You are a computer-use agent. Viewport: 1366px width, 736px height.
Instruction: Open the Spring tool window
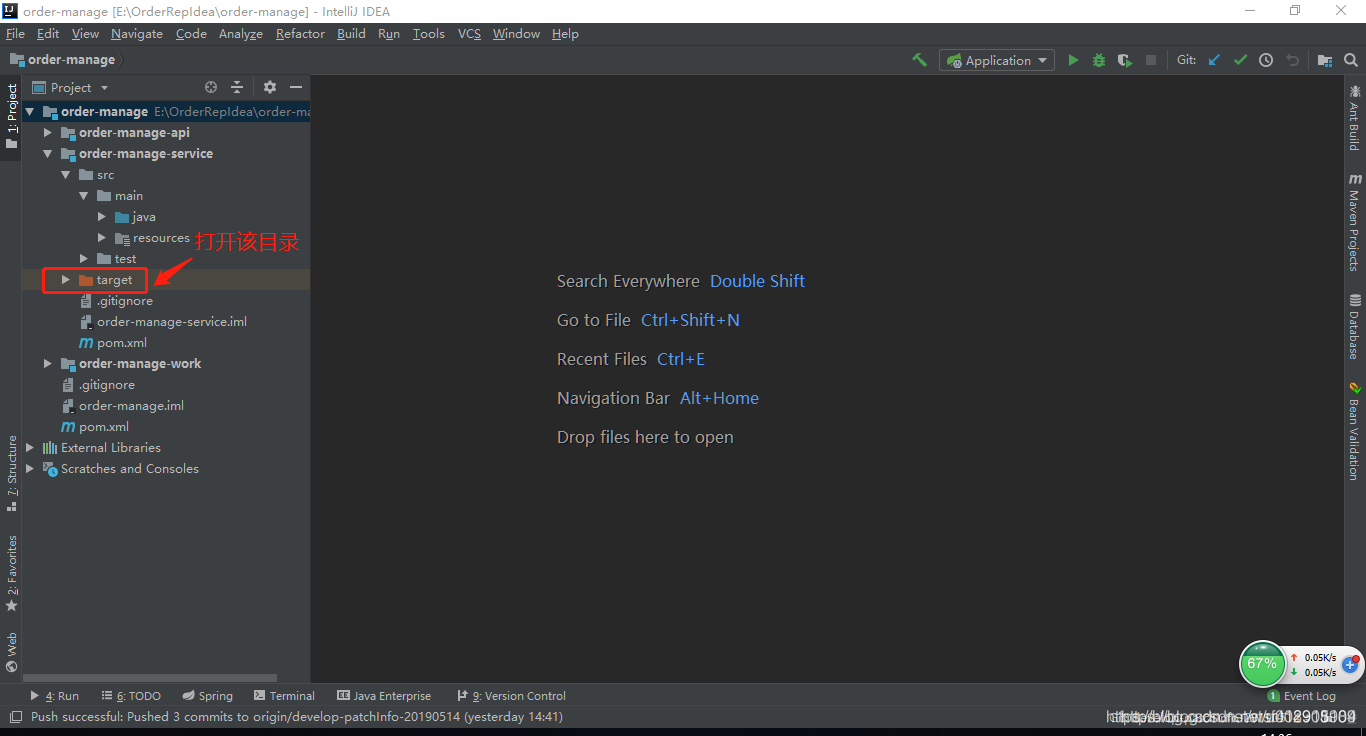coord(208,696)
